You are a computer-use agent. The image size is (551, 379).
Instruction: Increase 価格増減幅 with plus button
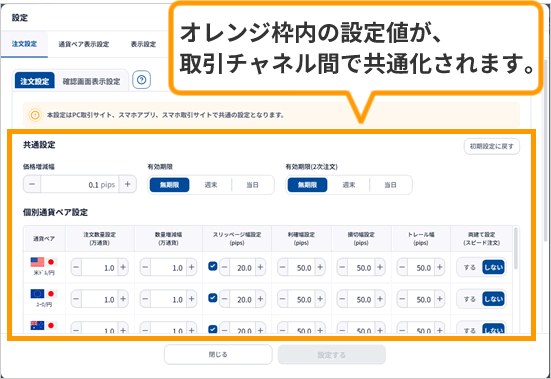coord(128,184)
